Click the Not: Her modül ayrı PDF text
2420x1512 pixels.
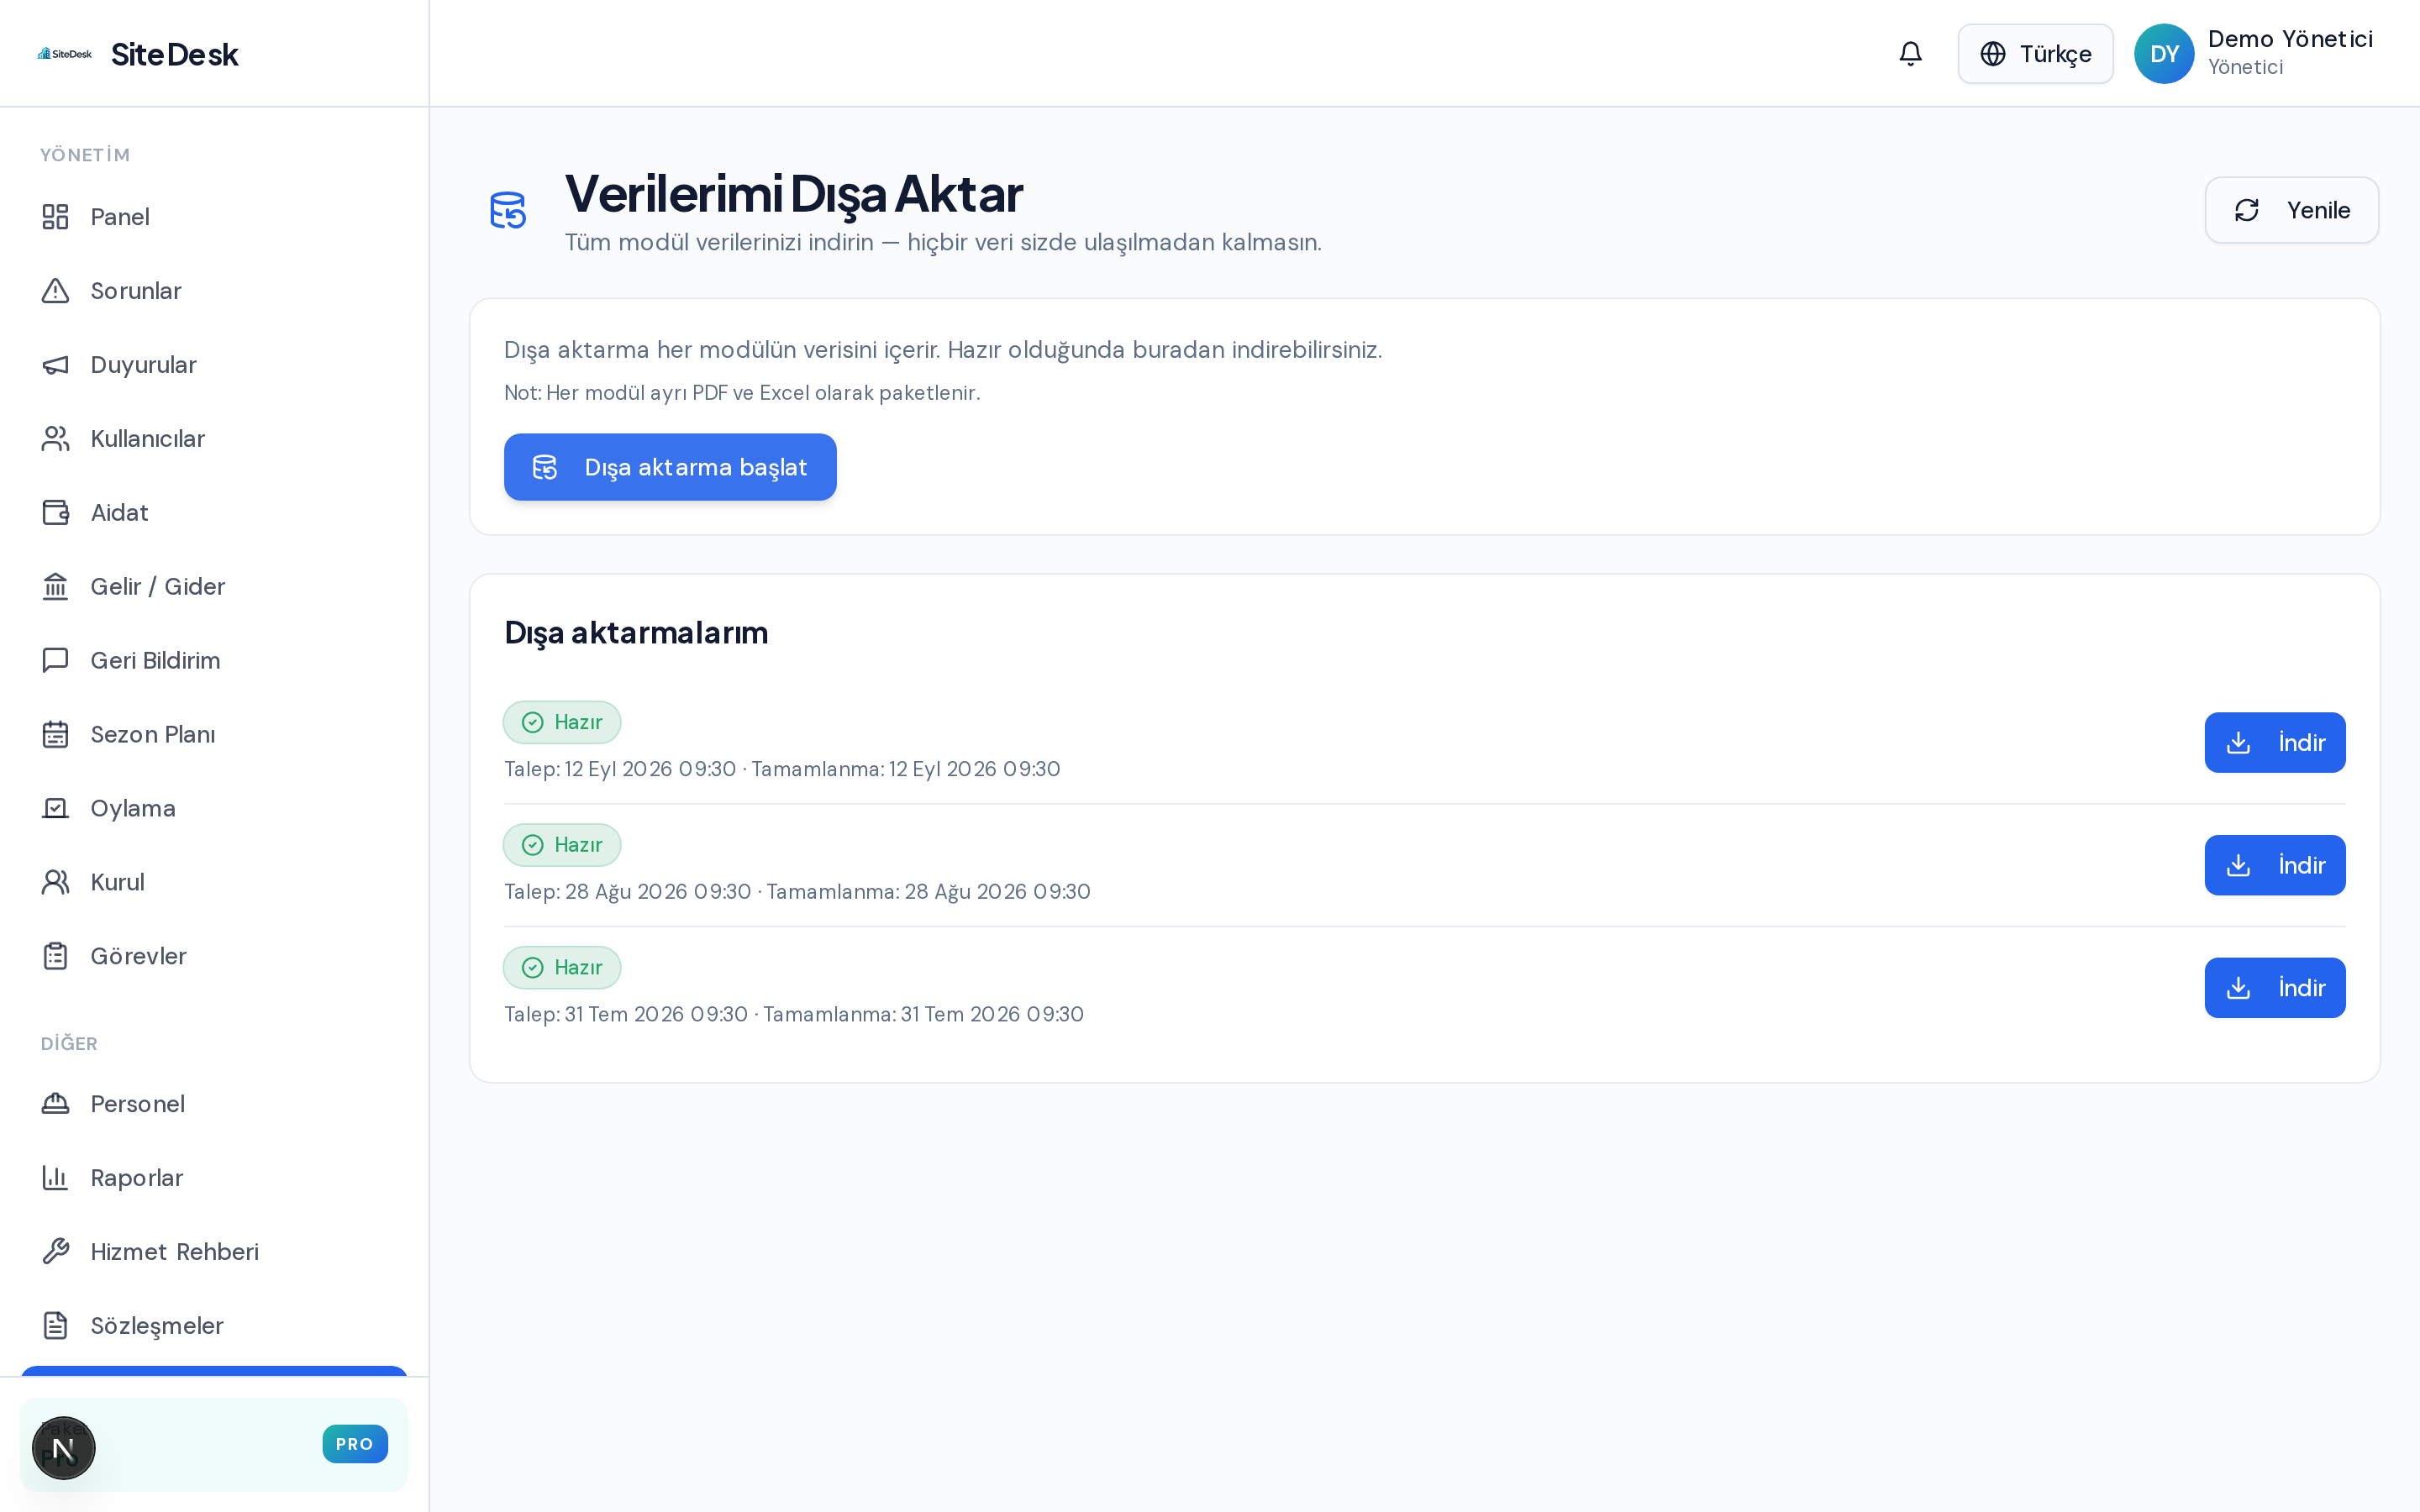[742, 393]
